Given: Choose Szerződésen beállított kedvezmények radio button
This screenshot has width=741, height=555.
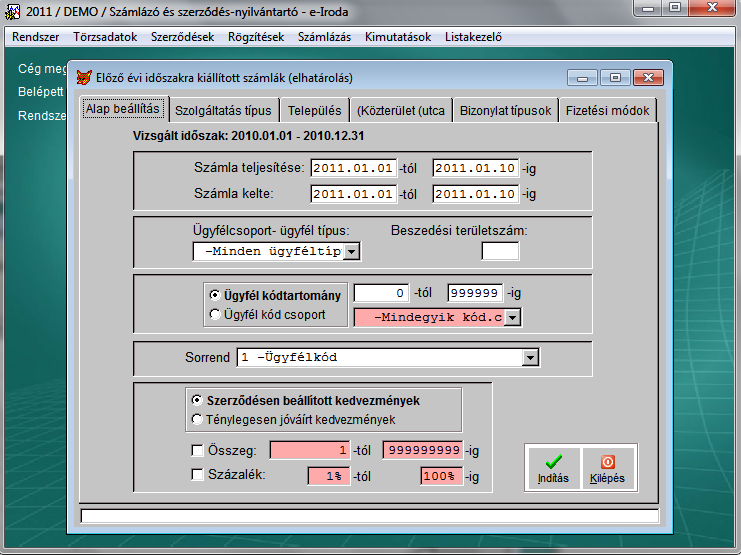Looking at the screenshot, I should (198, 400).
